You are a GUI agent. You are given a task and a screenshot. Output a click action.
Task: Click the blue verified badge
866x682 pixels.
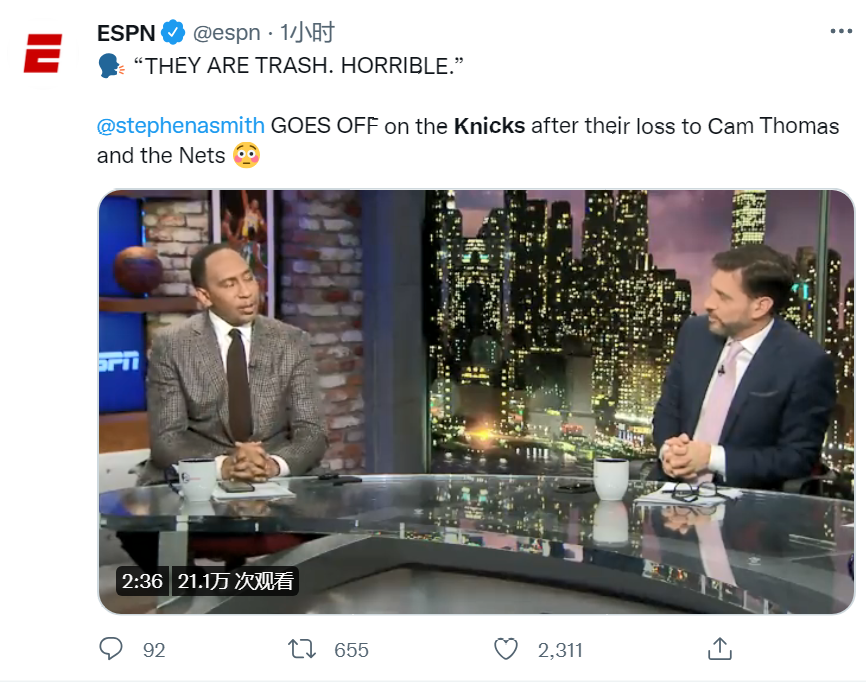(x=173, y=33)
